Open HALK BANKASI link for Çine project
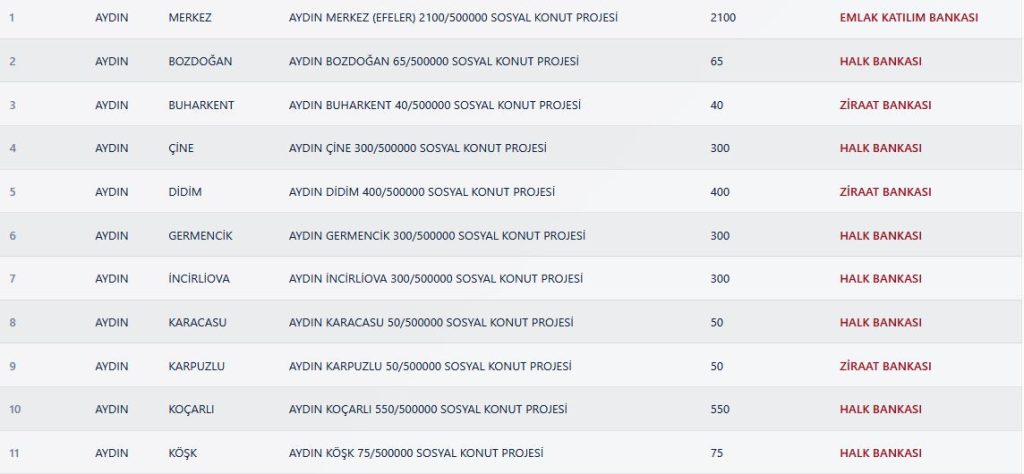Viewport: 1024px width, 474px height. (880, 148)
